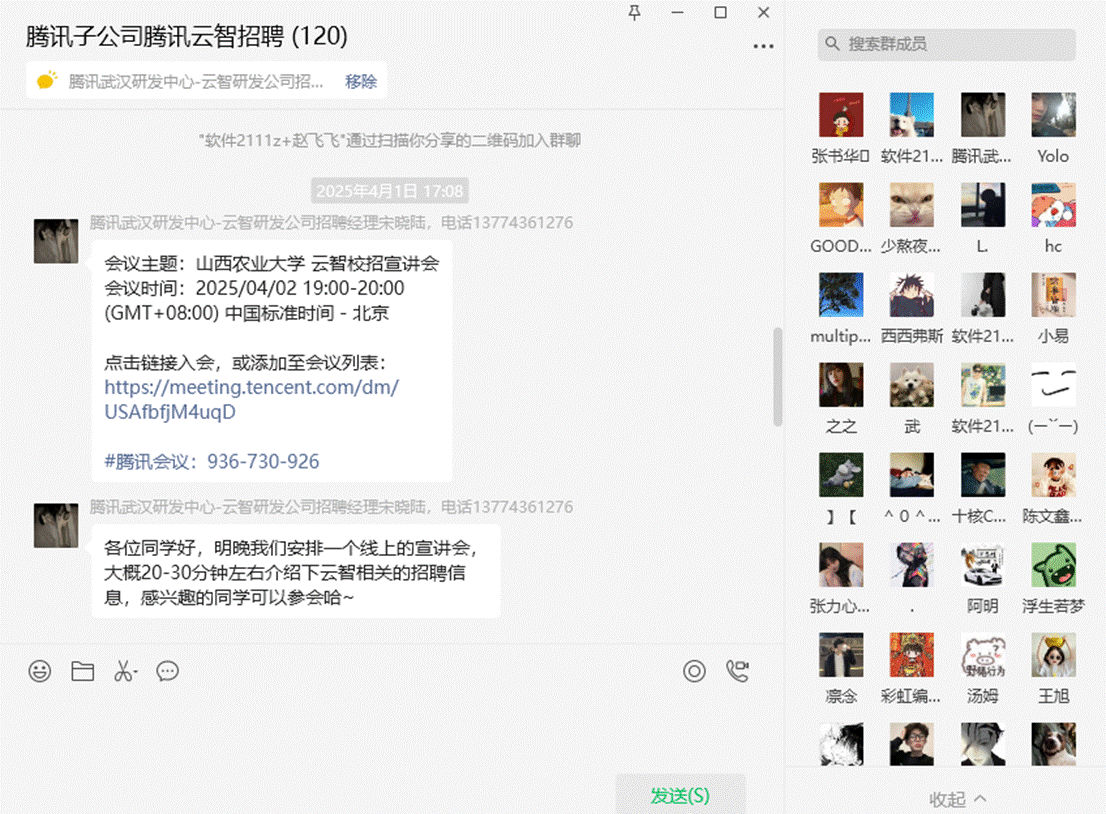Open member 张力心... avatar
Screen dimensions: 1106x814
coord(841,565)
